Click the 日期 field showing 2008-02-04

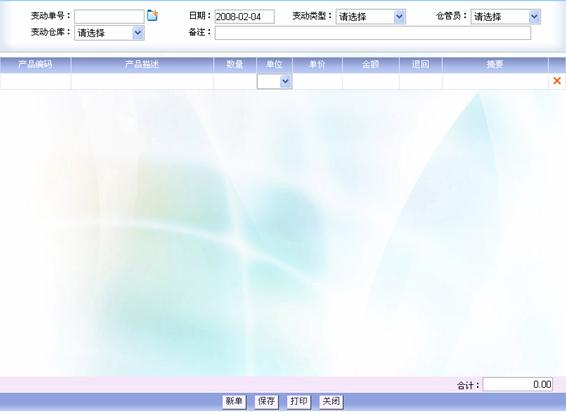click(x=244, y=17)
